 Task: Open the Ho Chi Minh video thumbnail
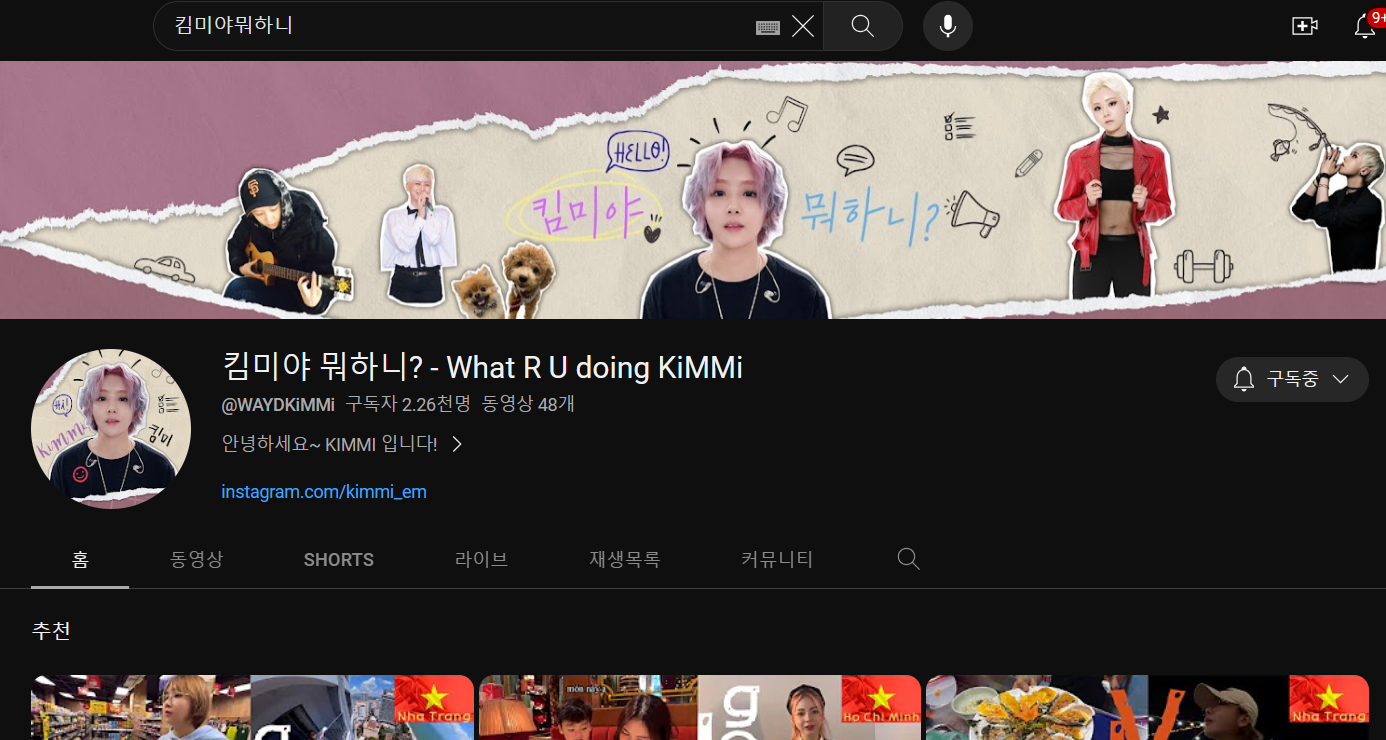click(700, 708)
